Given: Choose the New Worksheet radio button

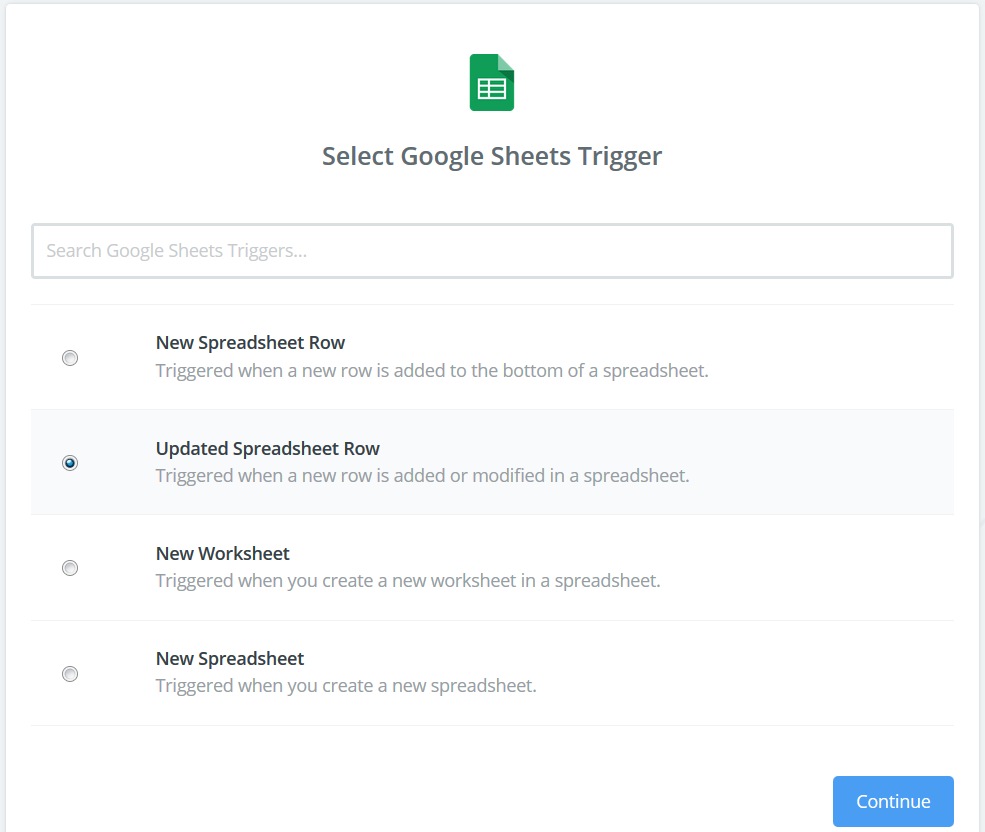Looking at the screenshot, I should 70,568.
